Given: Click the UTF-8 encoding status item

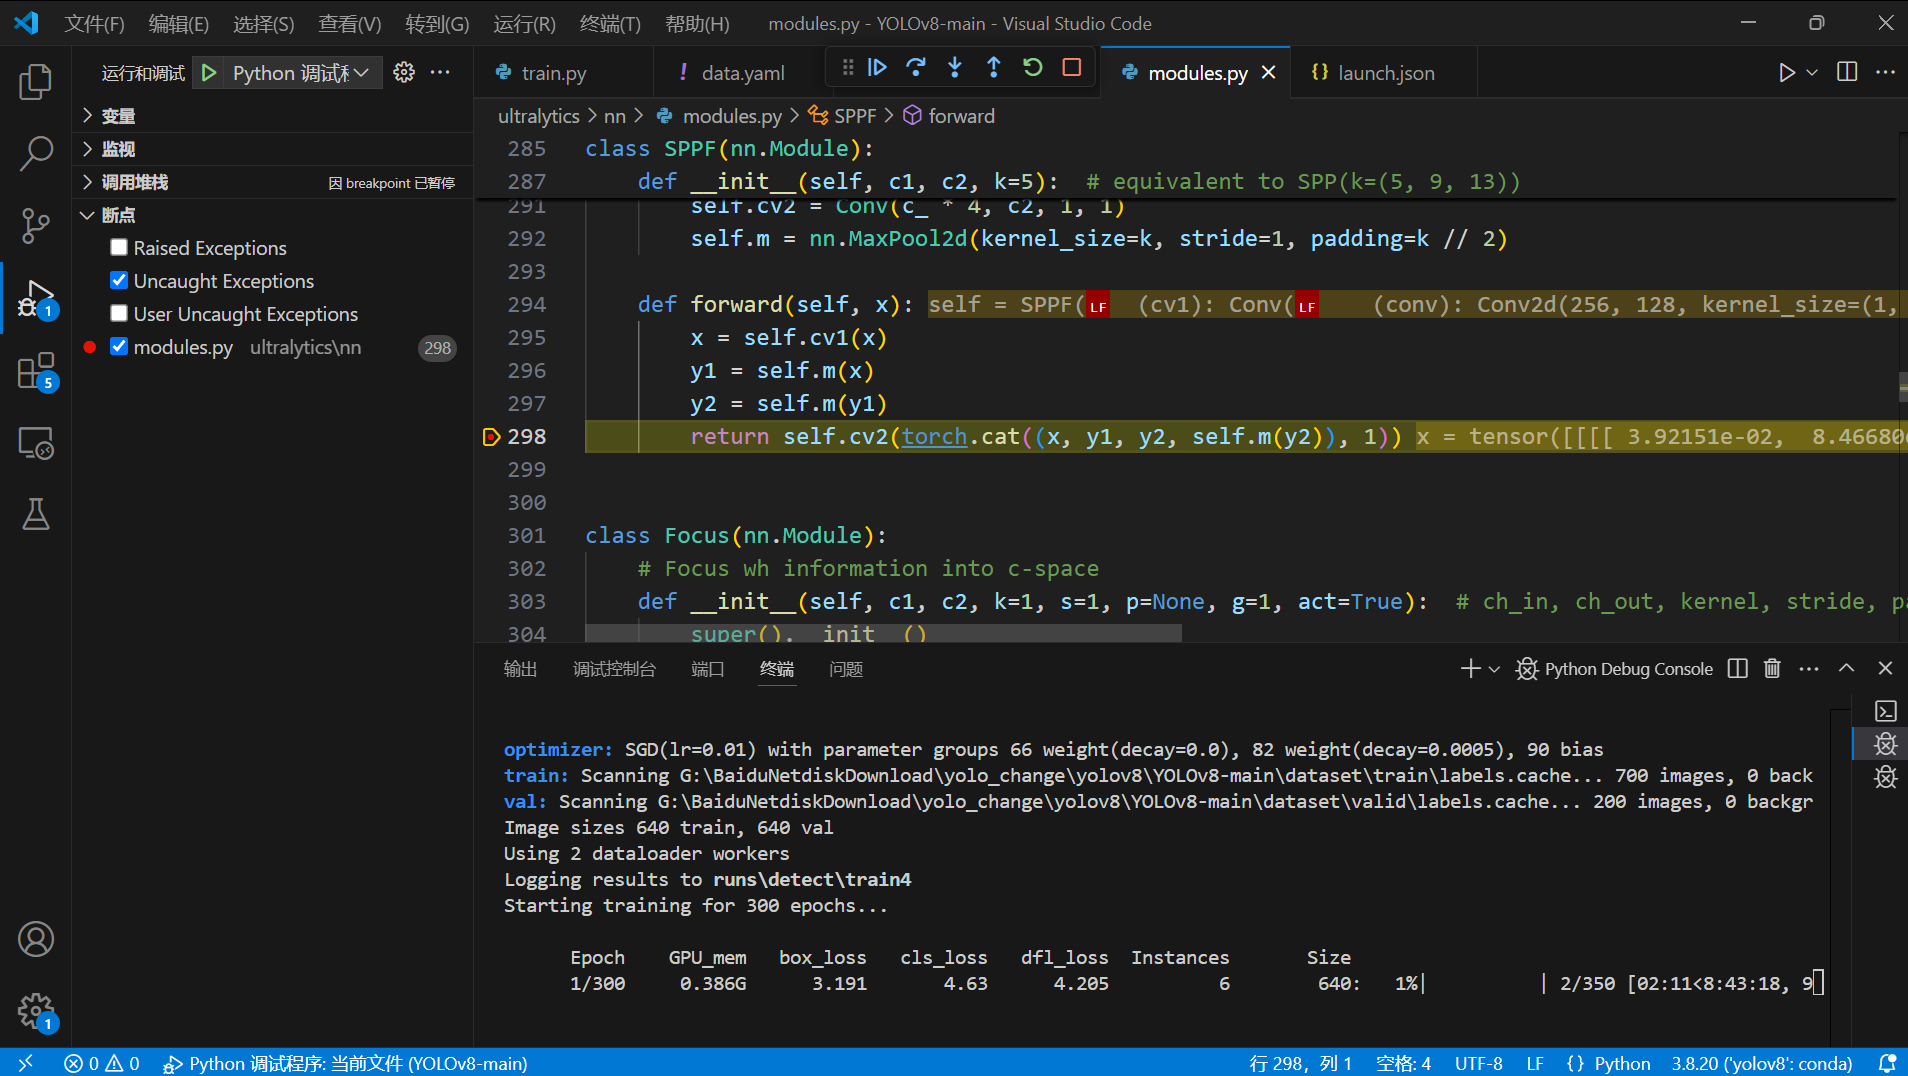Looking at the screenshot, I should [x=1478, y=1063].
